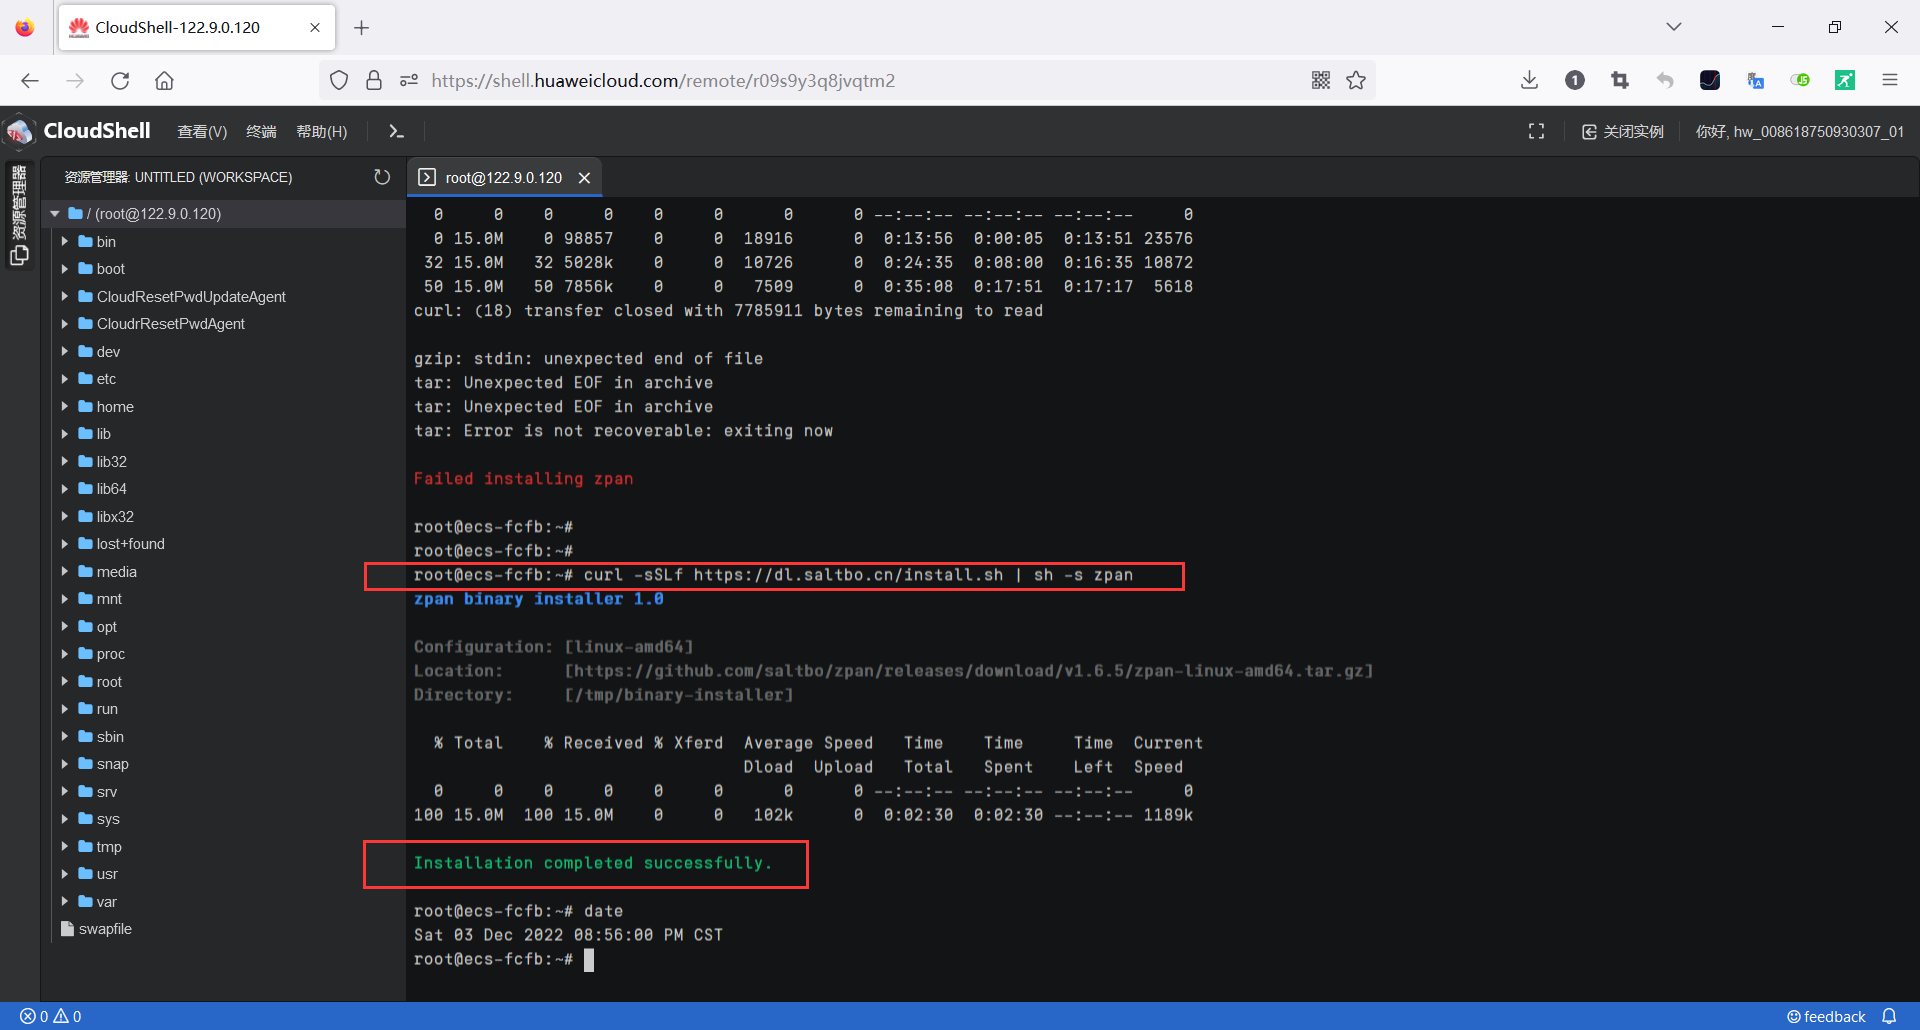Expand the etc folder

tap(64, 379)
